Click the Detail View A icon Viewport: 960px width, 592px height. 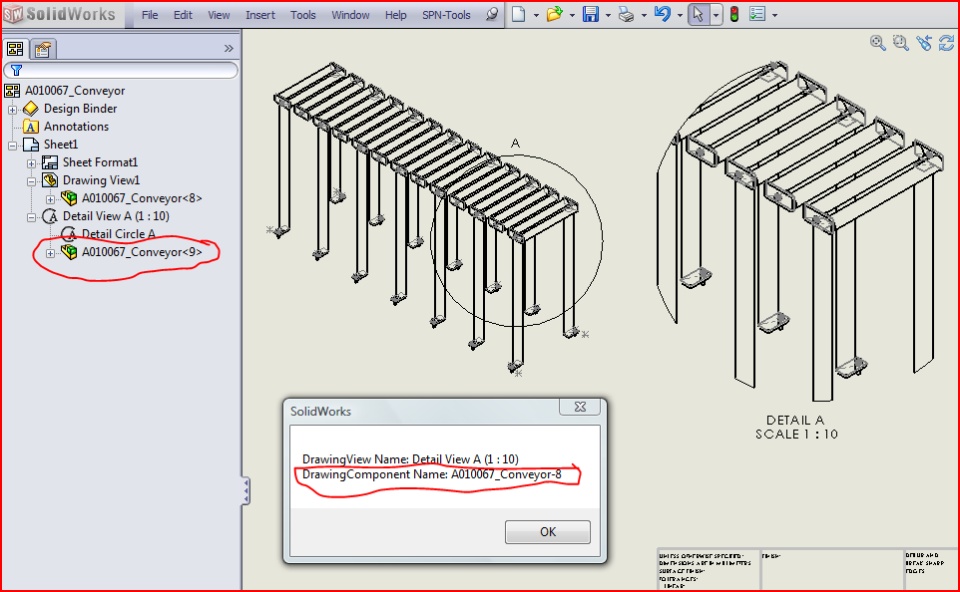(50, 216)
